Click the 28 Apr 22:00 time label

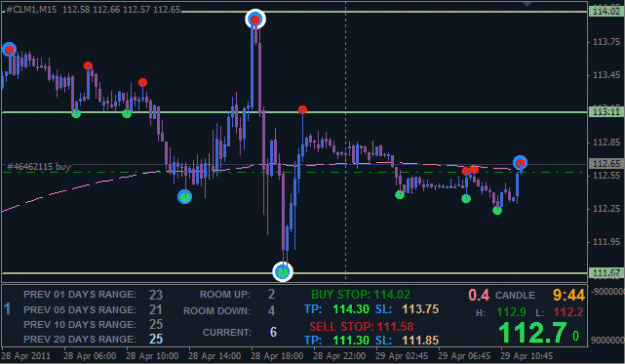(339, 356)
